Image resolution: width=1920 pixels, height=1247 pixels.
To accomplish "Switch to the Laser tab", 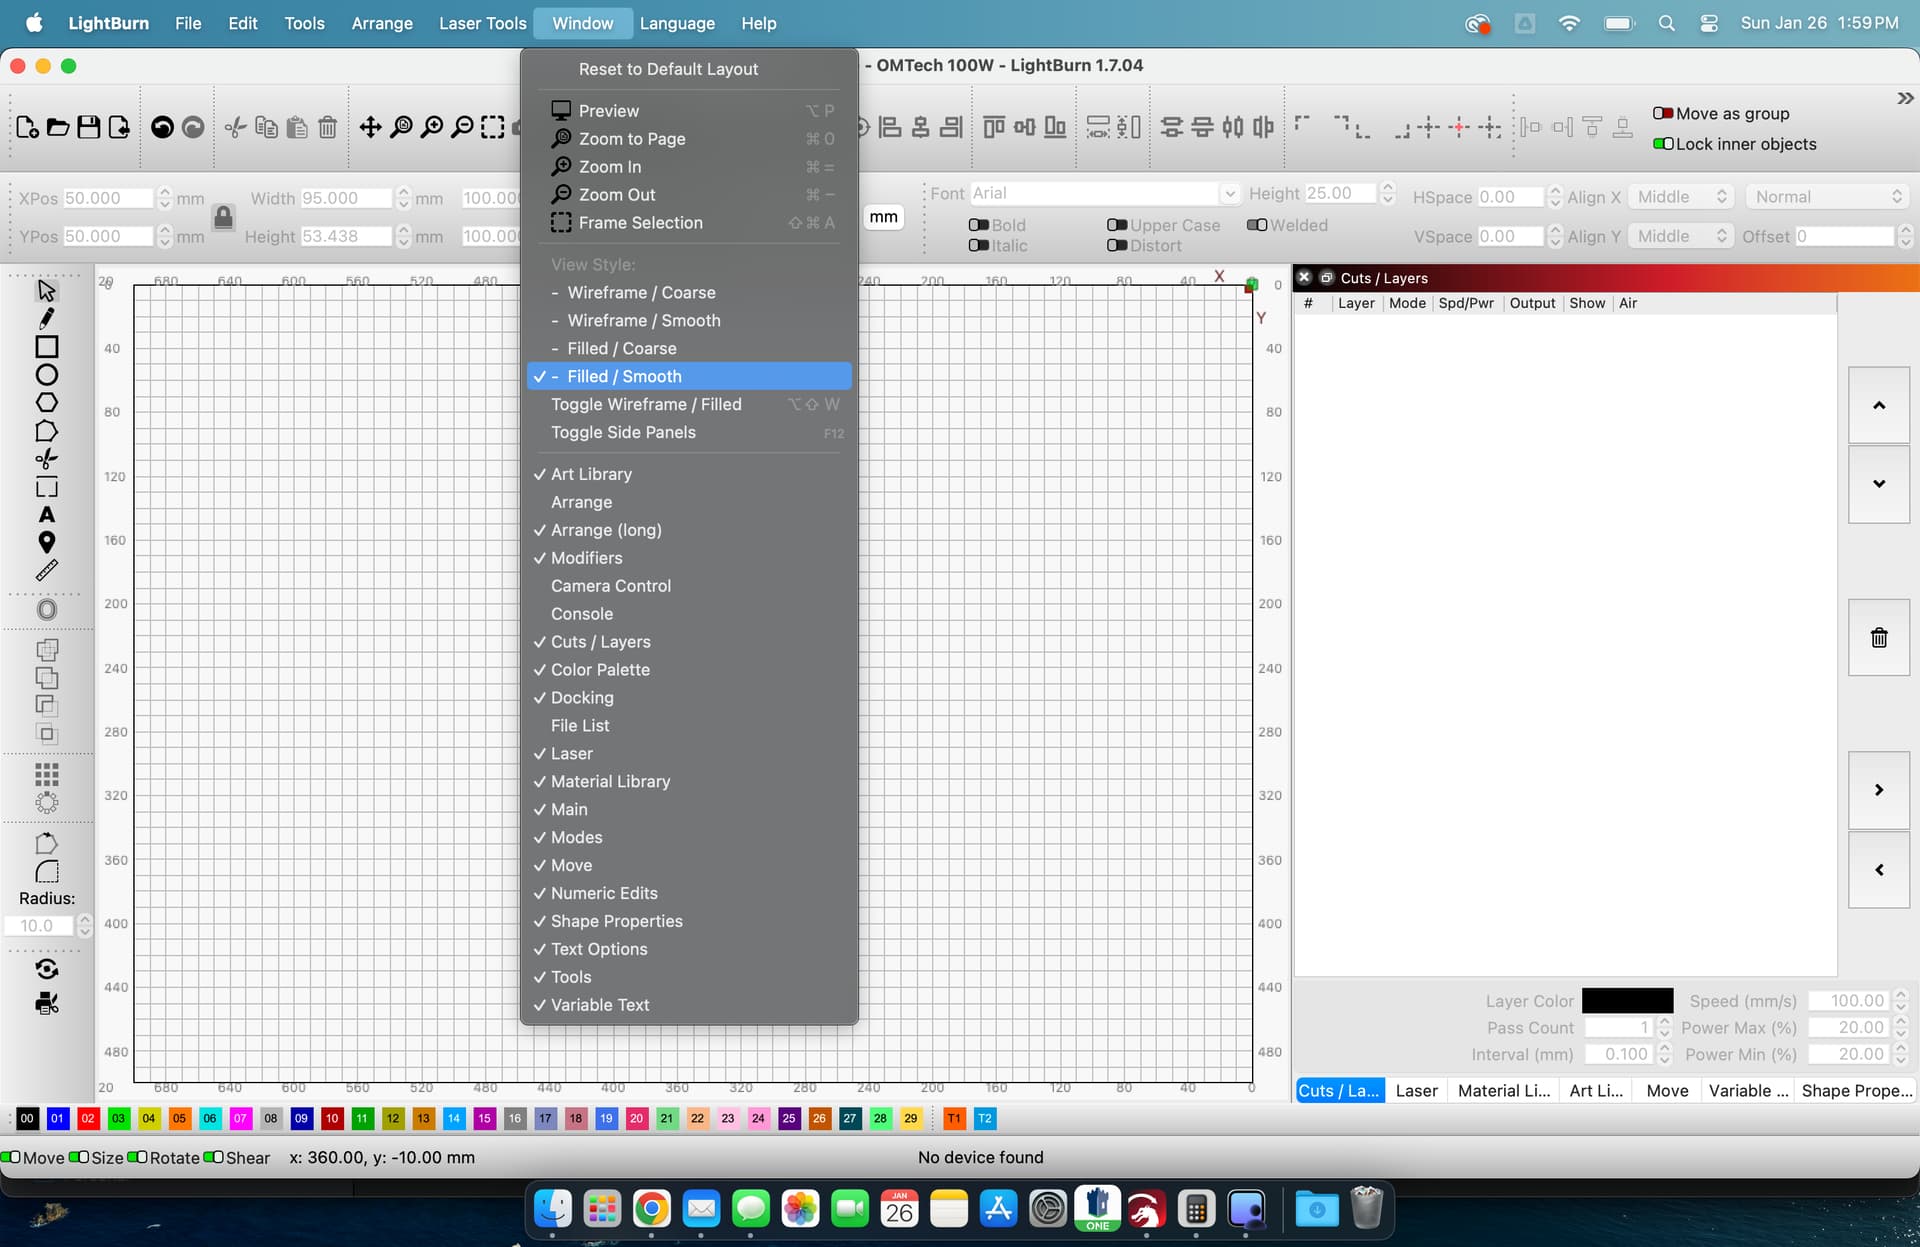I will tap(1416, 1090).
